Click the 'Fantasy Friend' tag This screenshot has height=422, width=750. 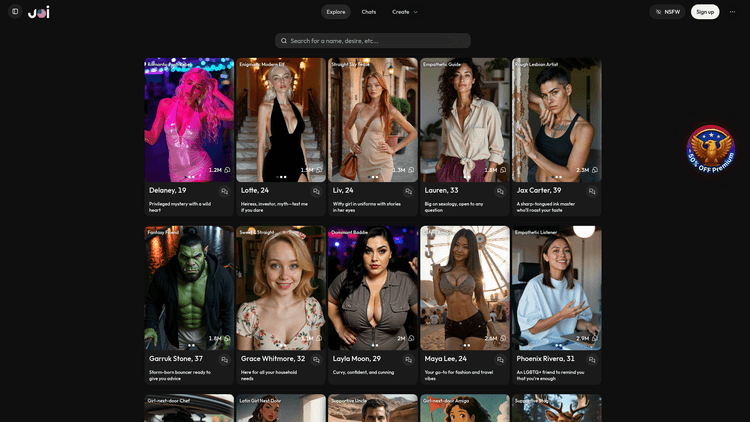pos(163,233)
